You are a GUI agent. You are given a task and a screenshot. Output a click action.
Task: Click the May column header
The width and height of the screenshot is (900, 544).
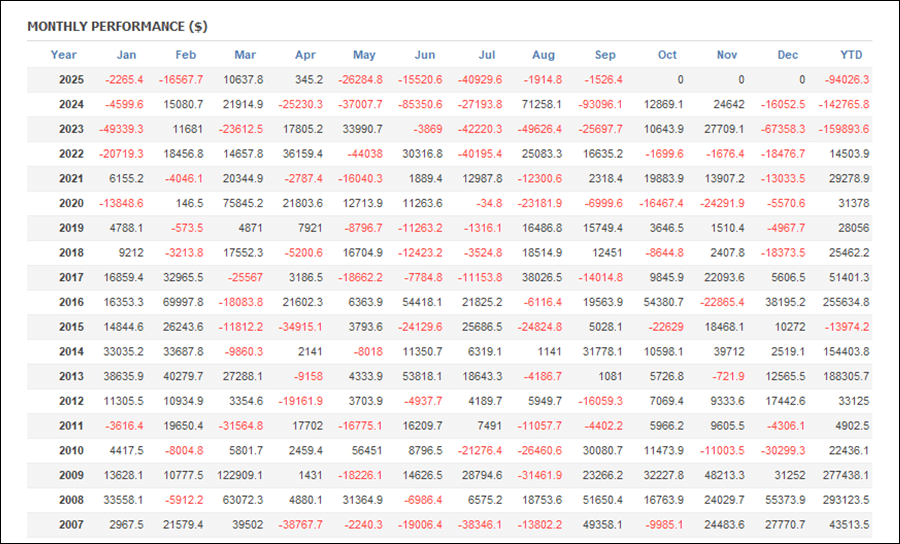[364, 55]
